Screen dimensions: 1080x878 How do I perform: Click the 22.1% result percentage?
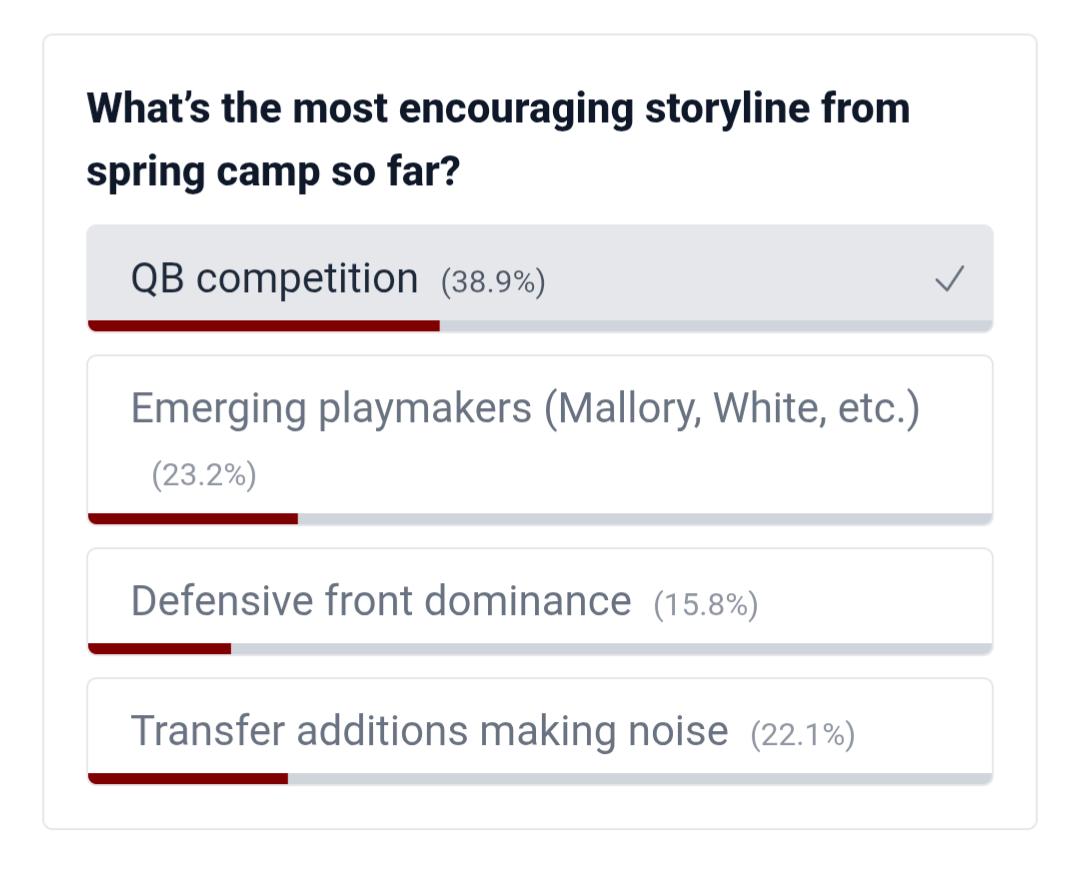[802, 735]
